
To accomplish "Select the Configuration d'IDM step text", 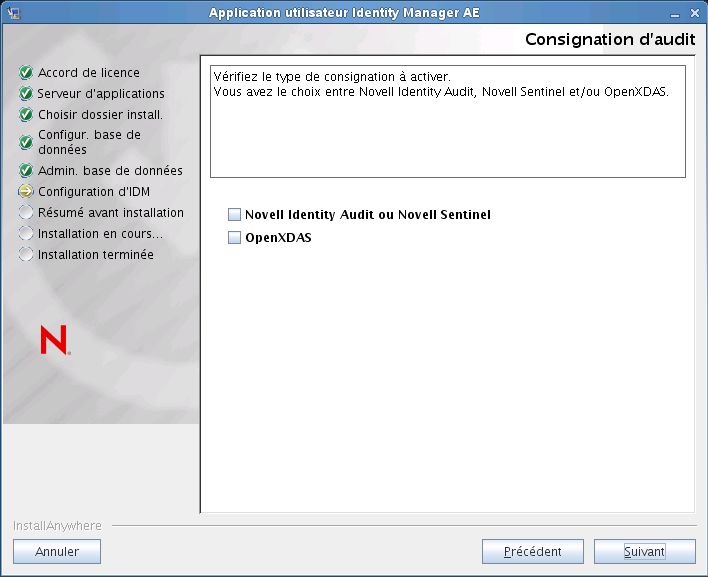I will pyautogui.click(x=94, y=192).
